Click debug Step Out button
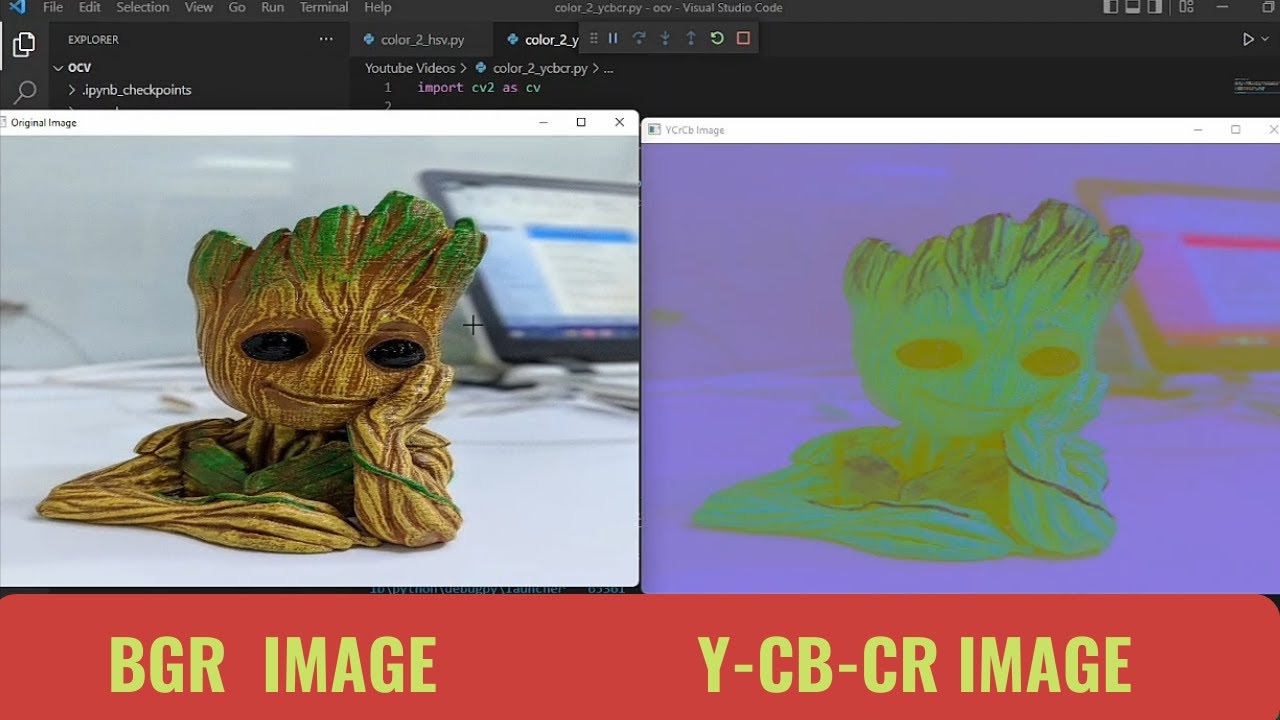The height and width of the screenshot is (720, 1280). [691, 39]
